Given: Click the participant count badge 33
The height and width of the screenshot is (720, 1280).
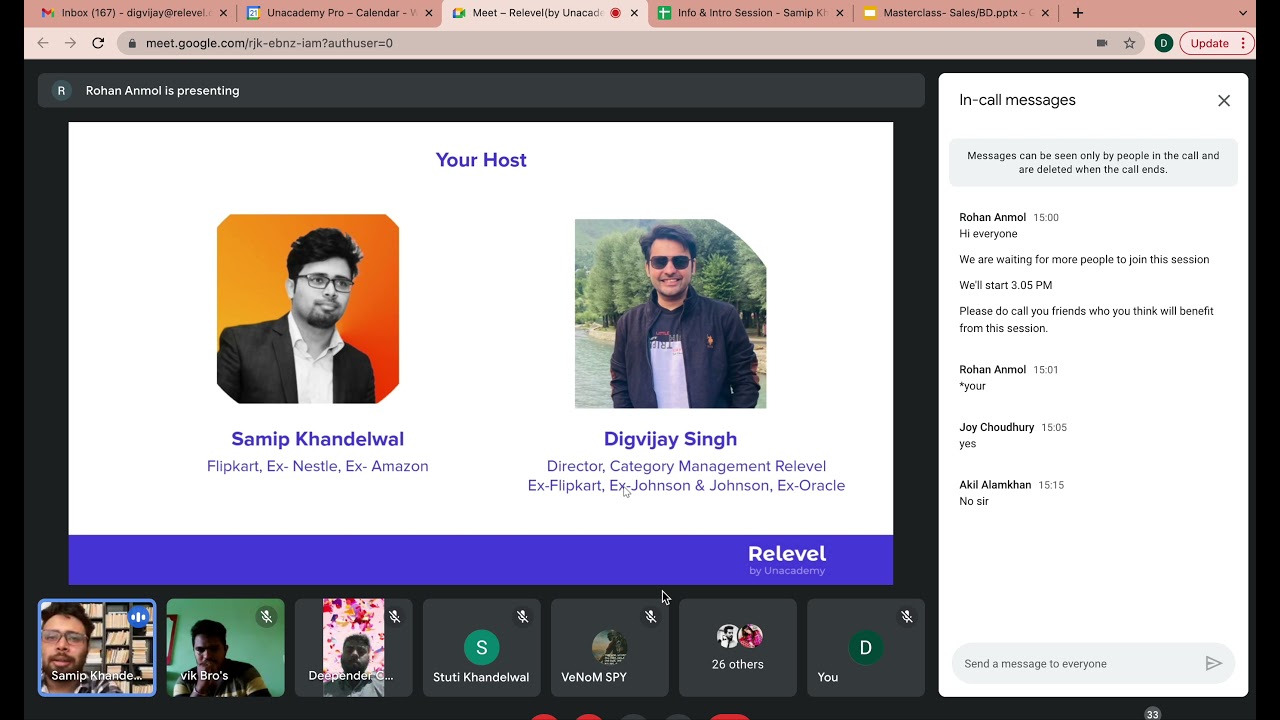Looking at the screenshot, I should (x=1152, y=714).
